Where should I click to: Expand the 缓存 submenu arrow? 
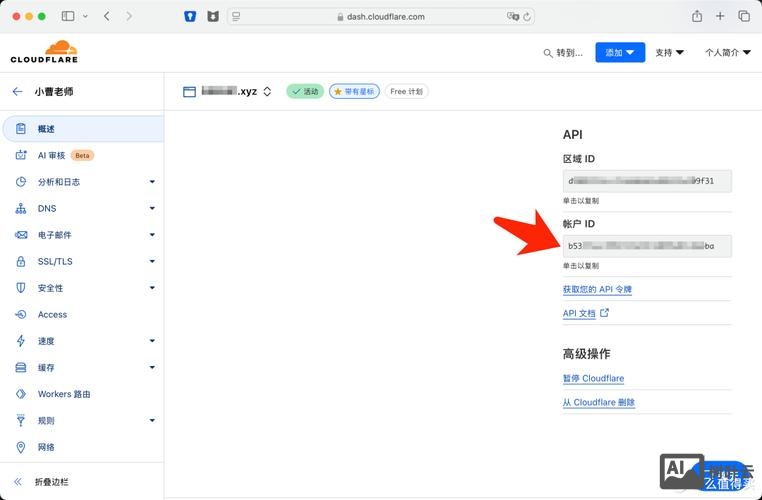(152, 367)
